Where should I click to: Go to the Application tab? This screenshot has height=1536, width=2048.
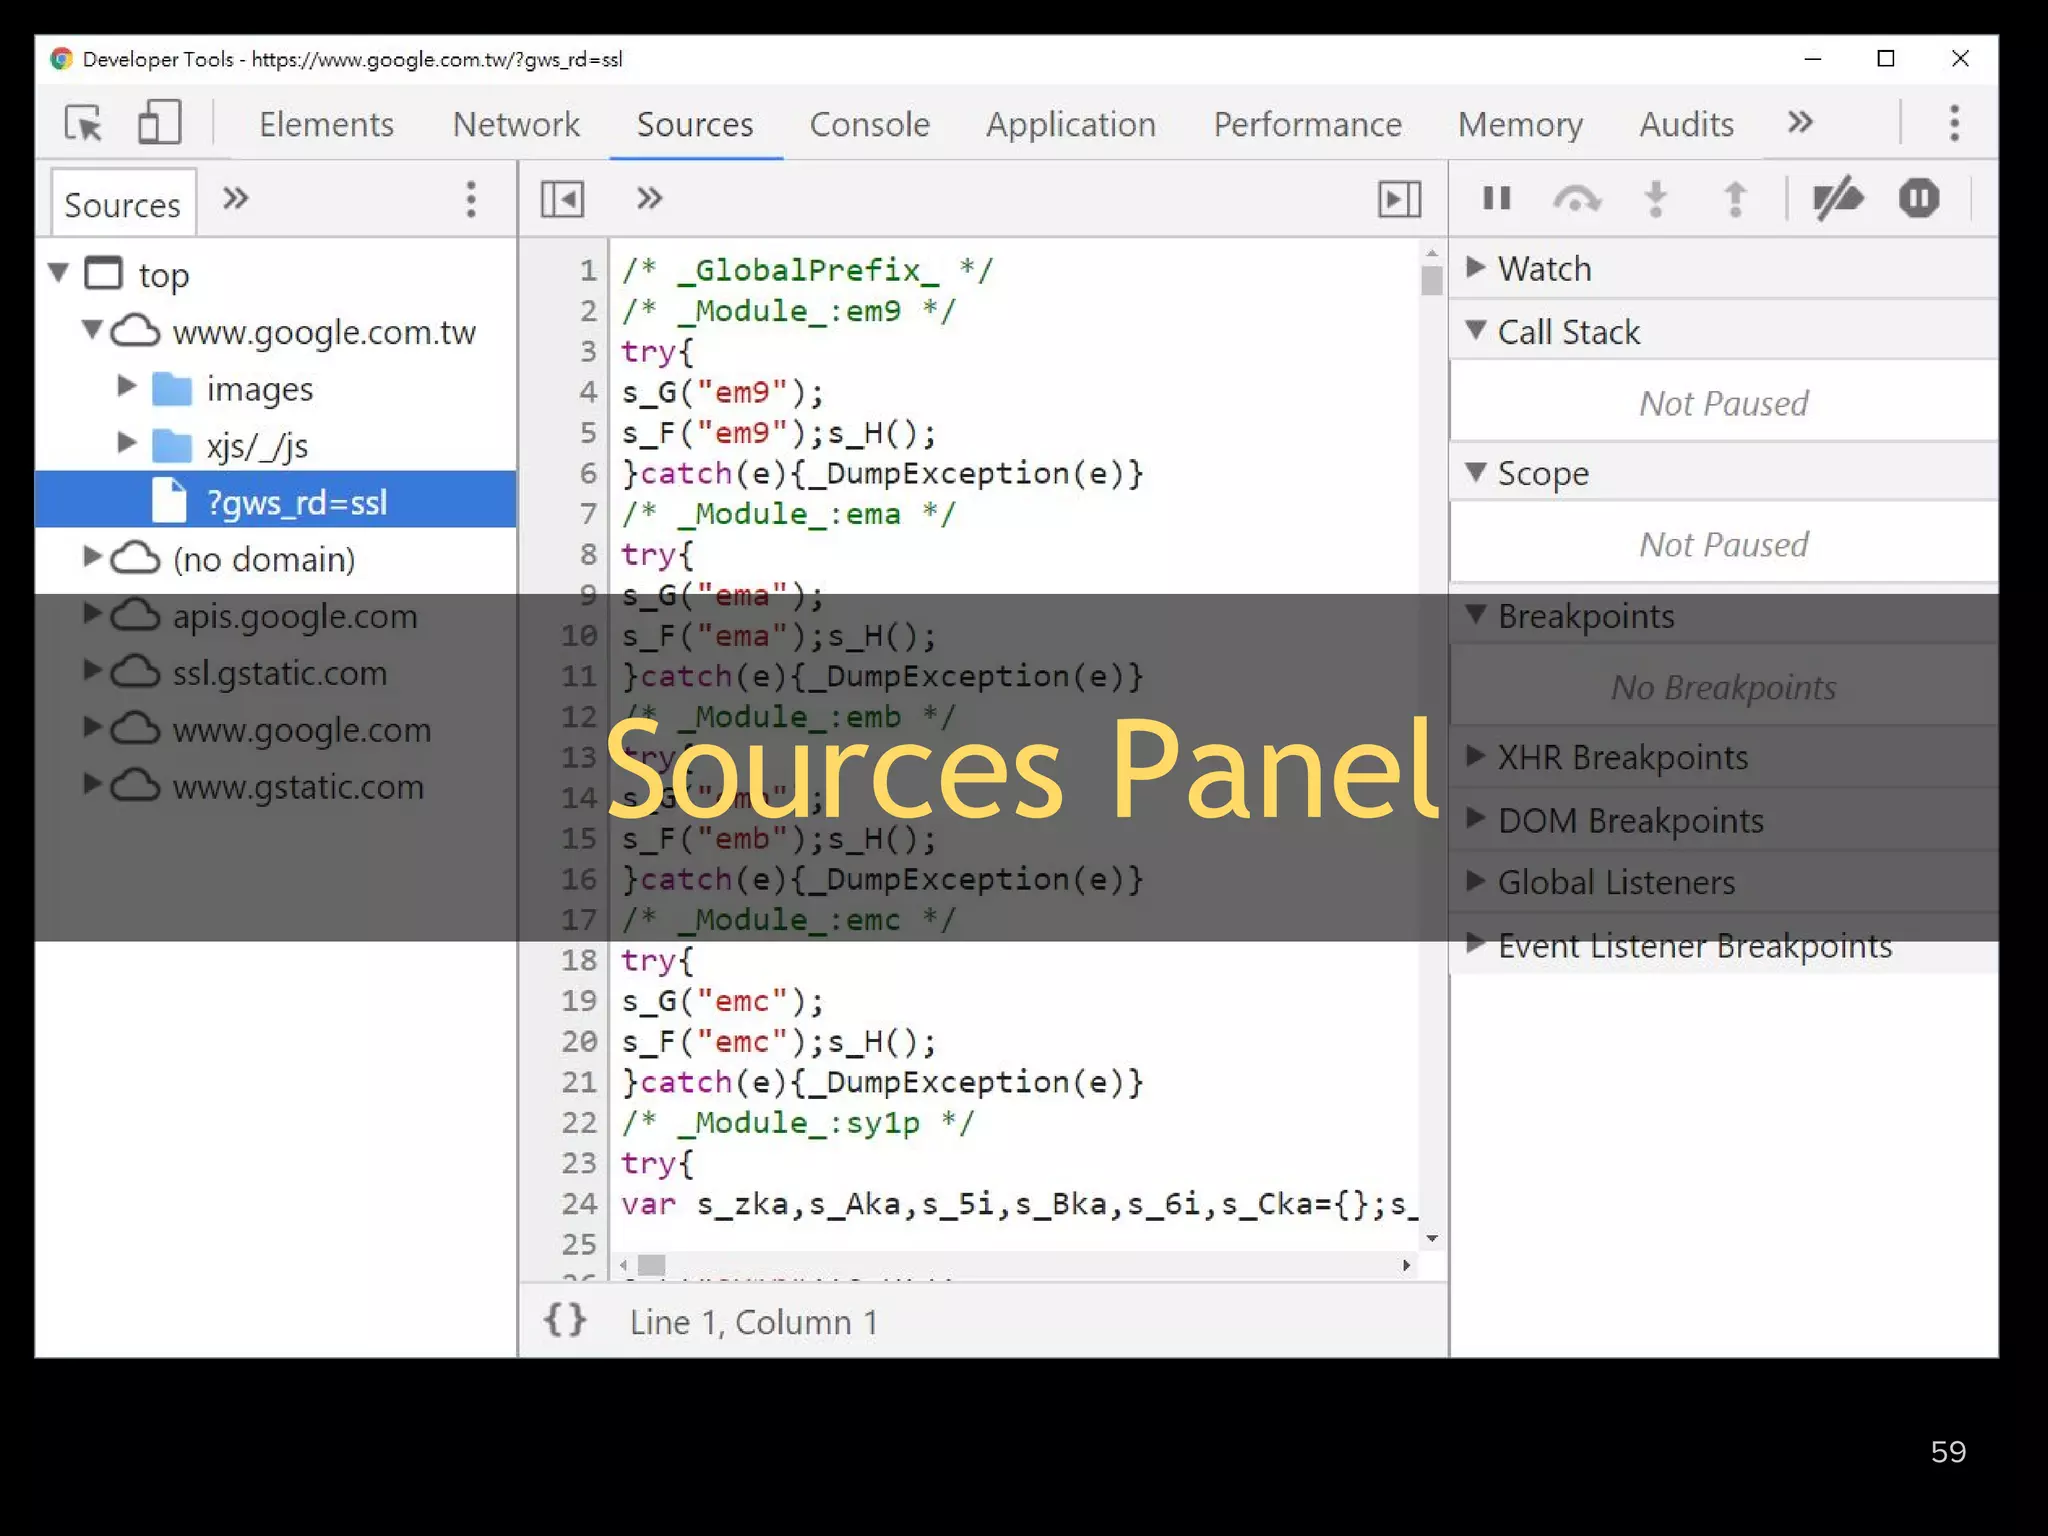(1071, 124)
